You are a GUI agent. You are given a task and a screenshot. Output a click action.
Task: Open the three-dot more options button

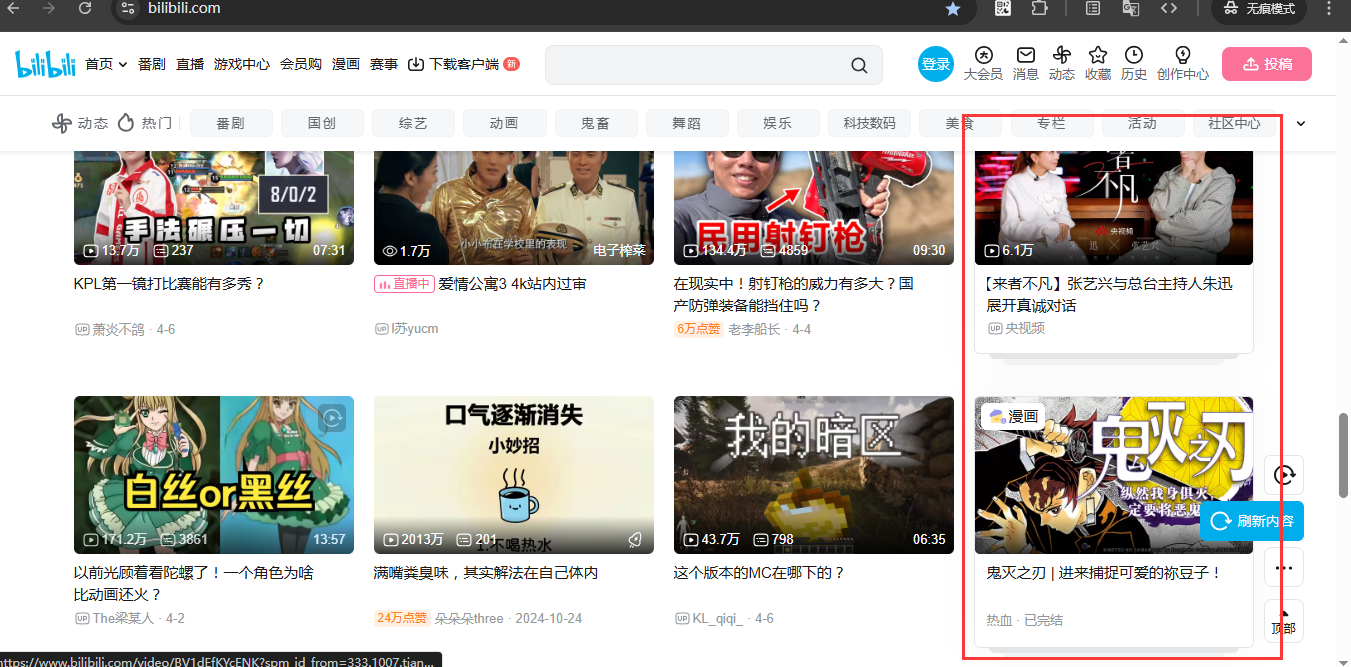(1284, 568)
